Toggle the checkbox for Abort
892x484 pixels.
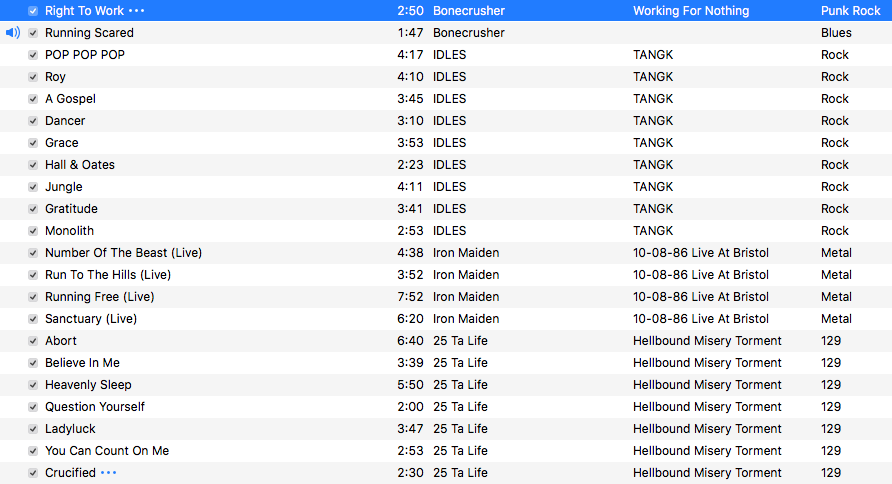tap(33, 341)
